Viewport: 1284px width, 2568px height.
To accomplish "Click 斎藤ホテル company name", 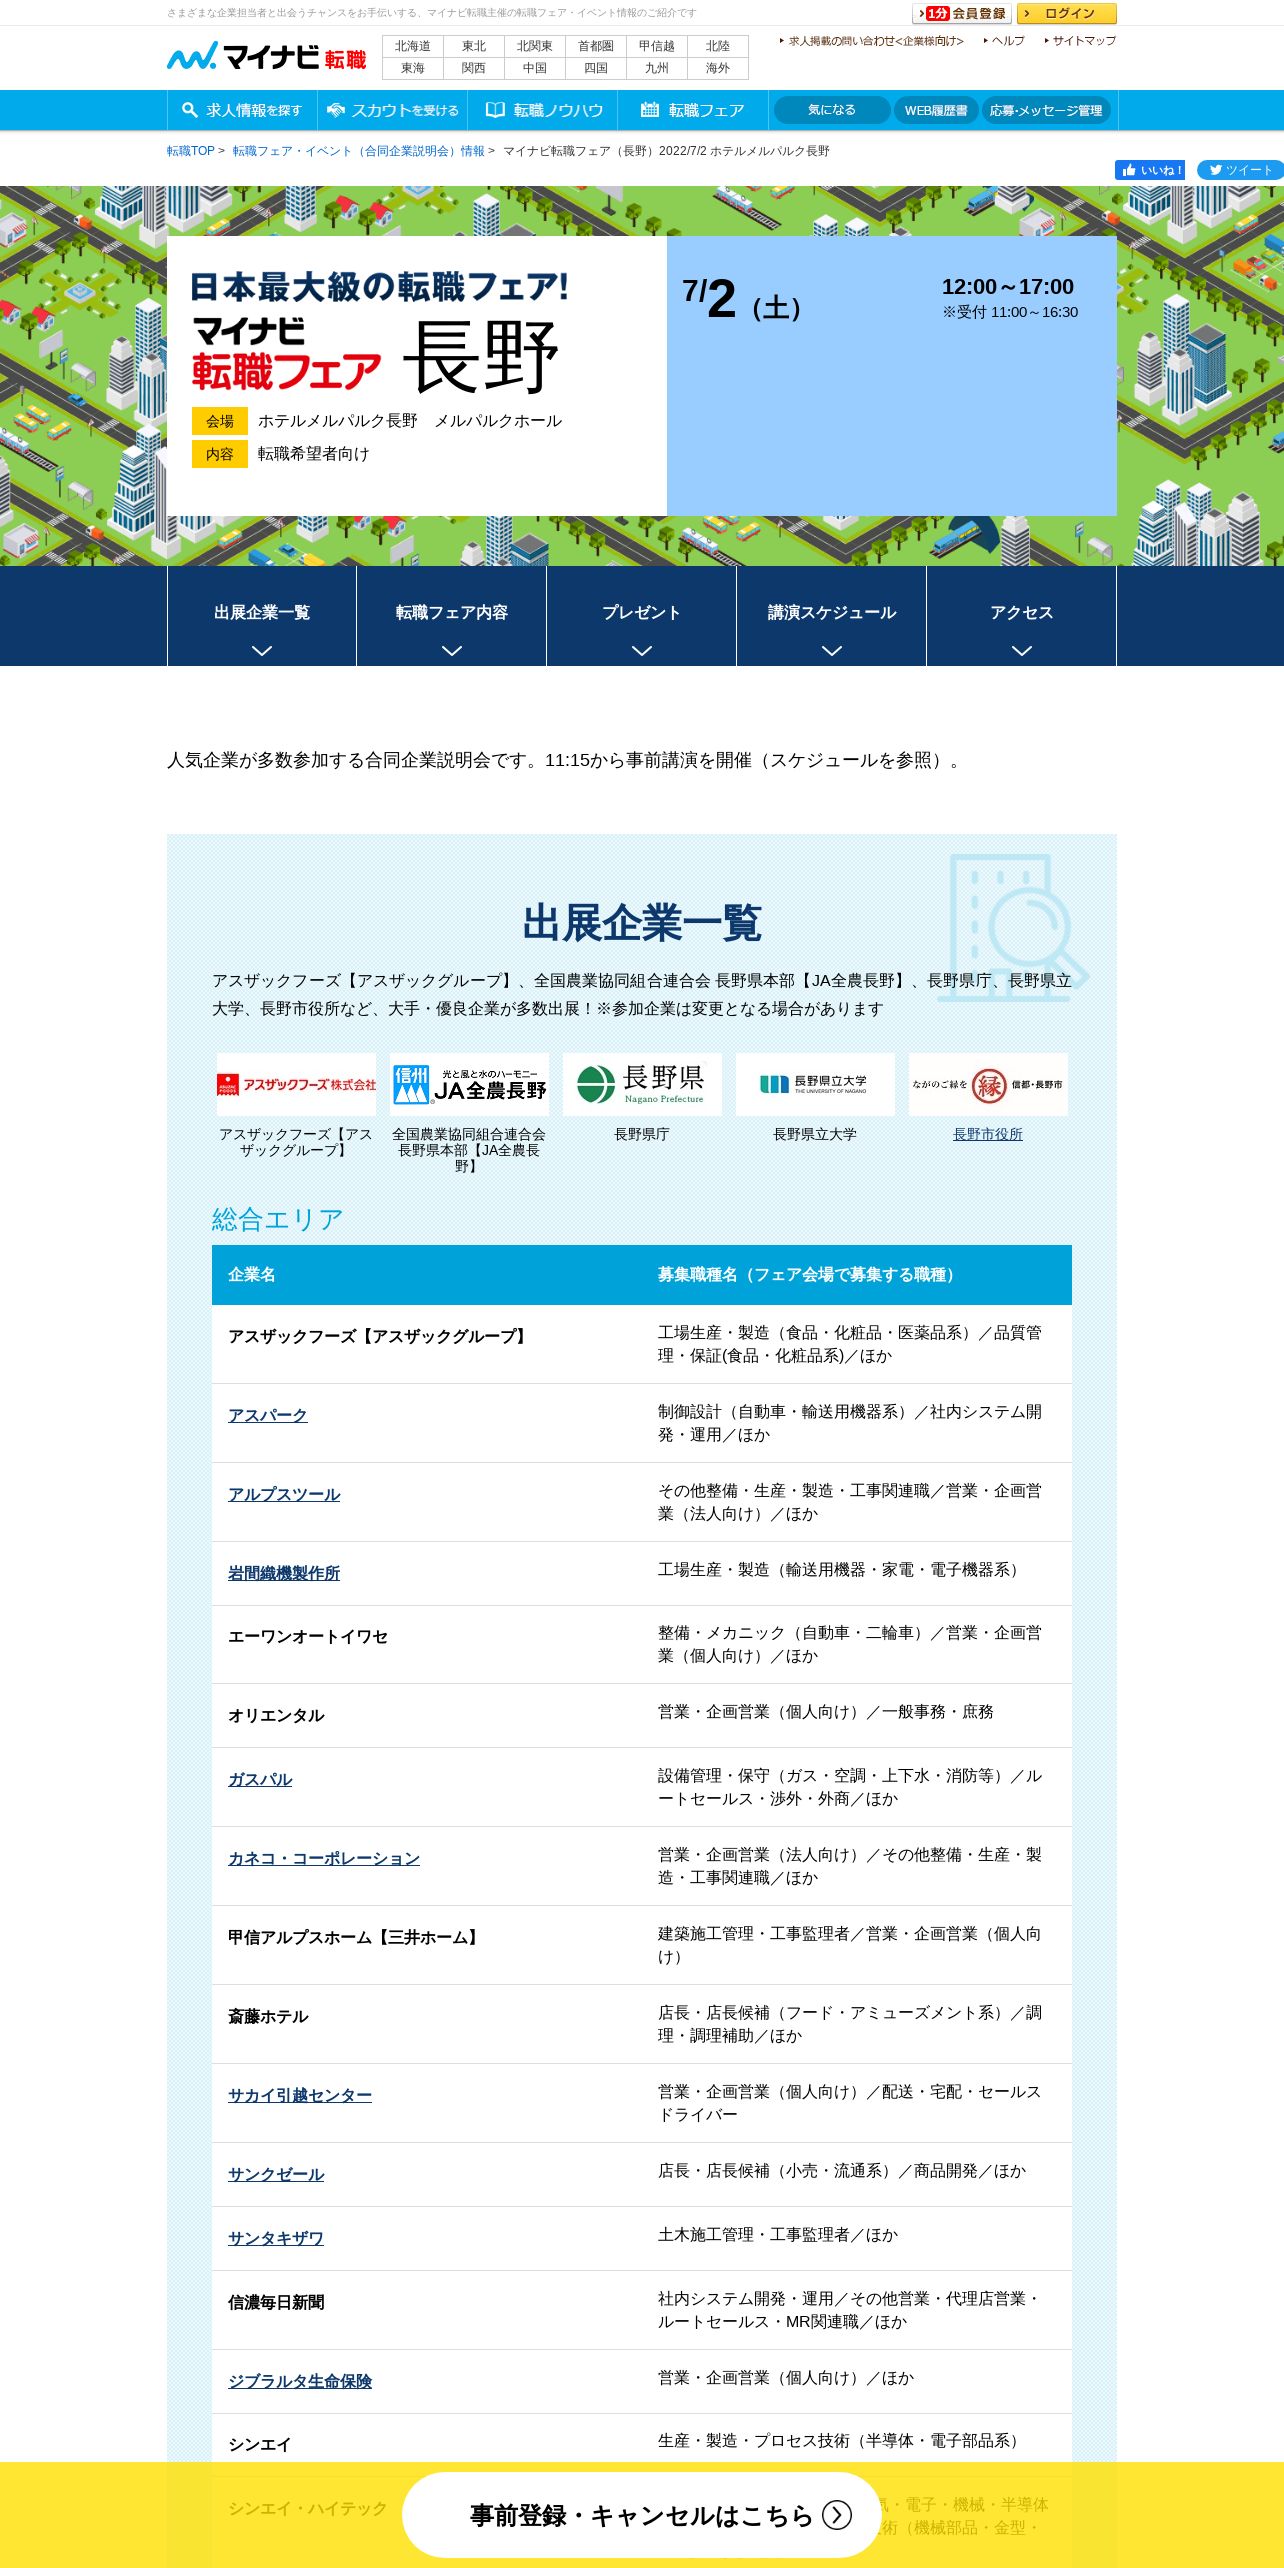I will (x=268, y=2016).
